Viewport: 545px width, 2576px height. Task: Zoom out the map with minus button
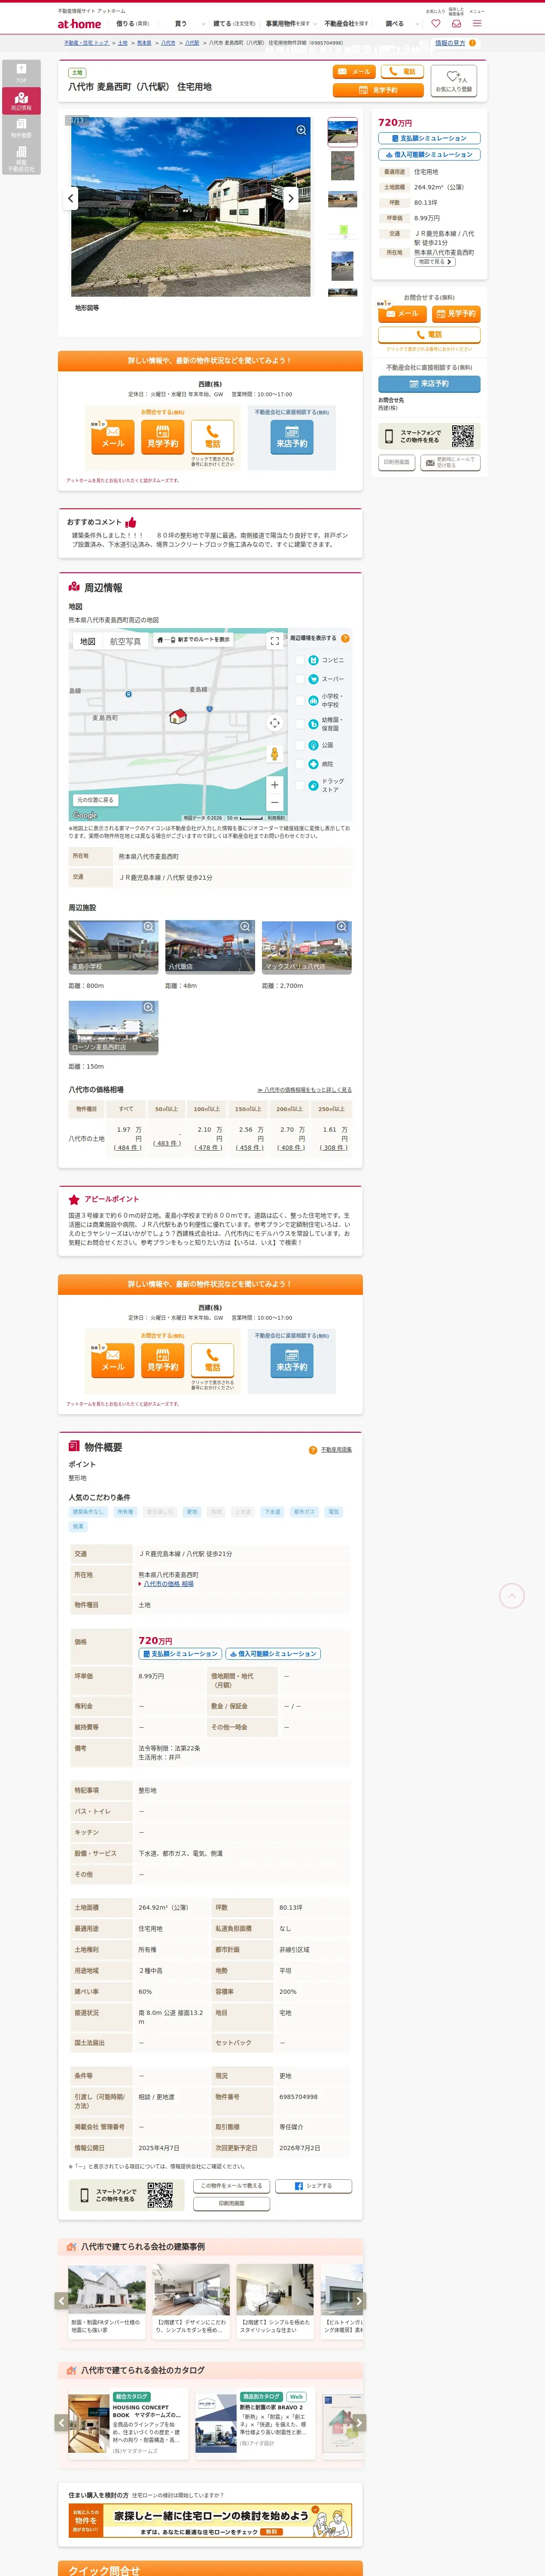point(275,802)
